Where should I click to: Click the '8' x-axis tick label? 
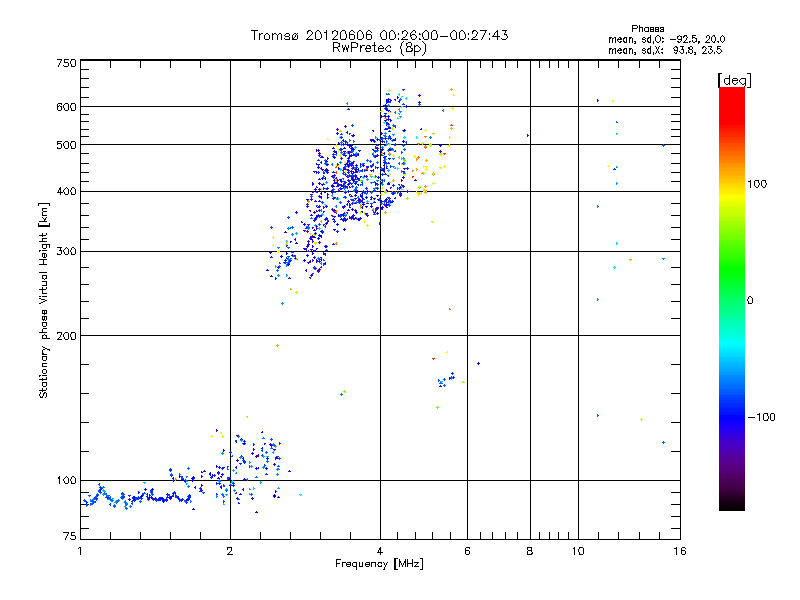pos(530,551)
